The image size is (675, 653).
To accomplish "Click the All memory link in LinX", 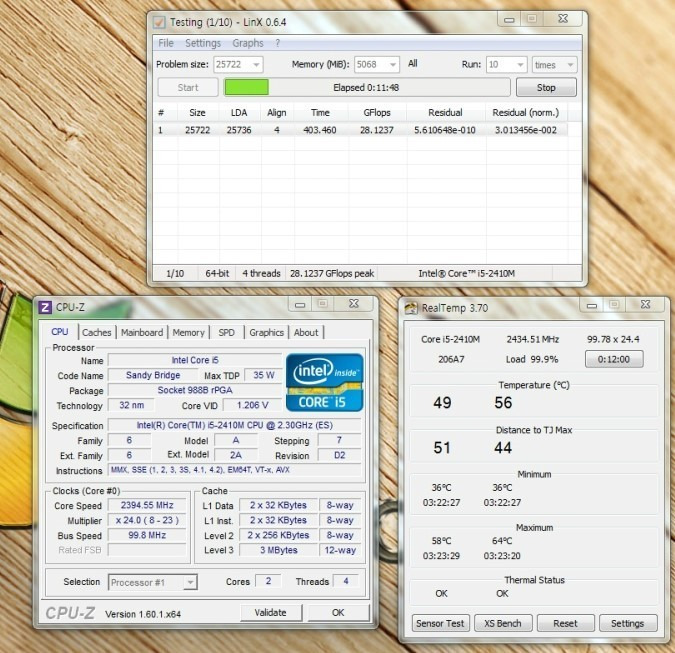I will 412,64.
